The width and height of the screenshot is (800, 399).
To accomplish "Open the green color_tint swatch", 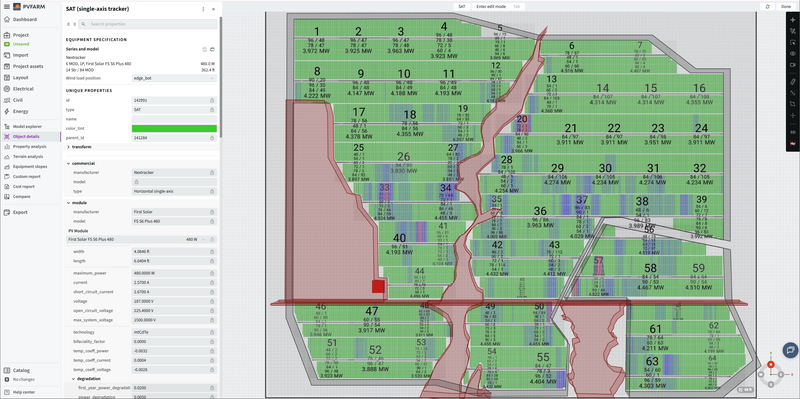I will tap(174, 129).
